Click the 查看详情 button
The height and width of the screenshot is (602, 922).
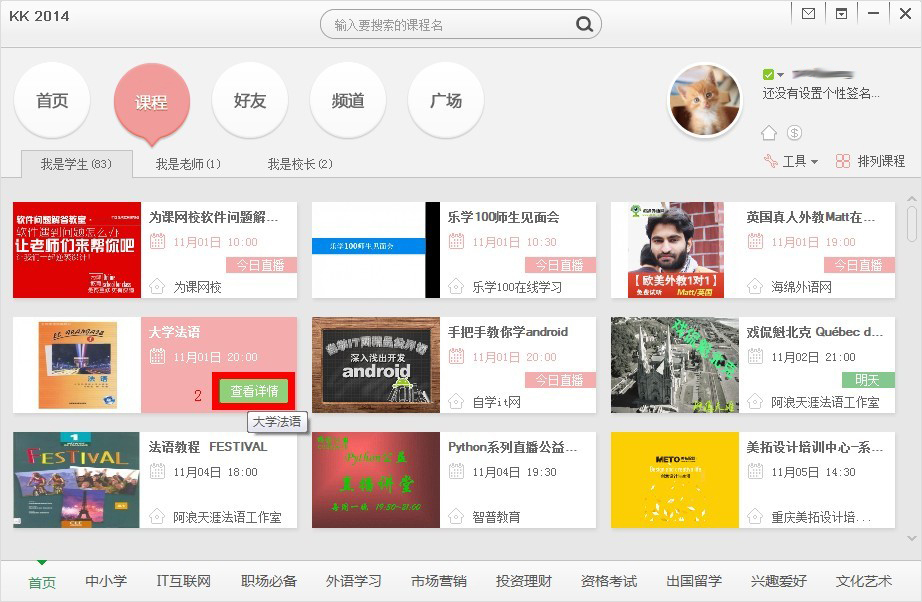point(254,391)
